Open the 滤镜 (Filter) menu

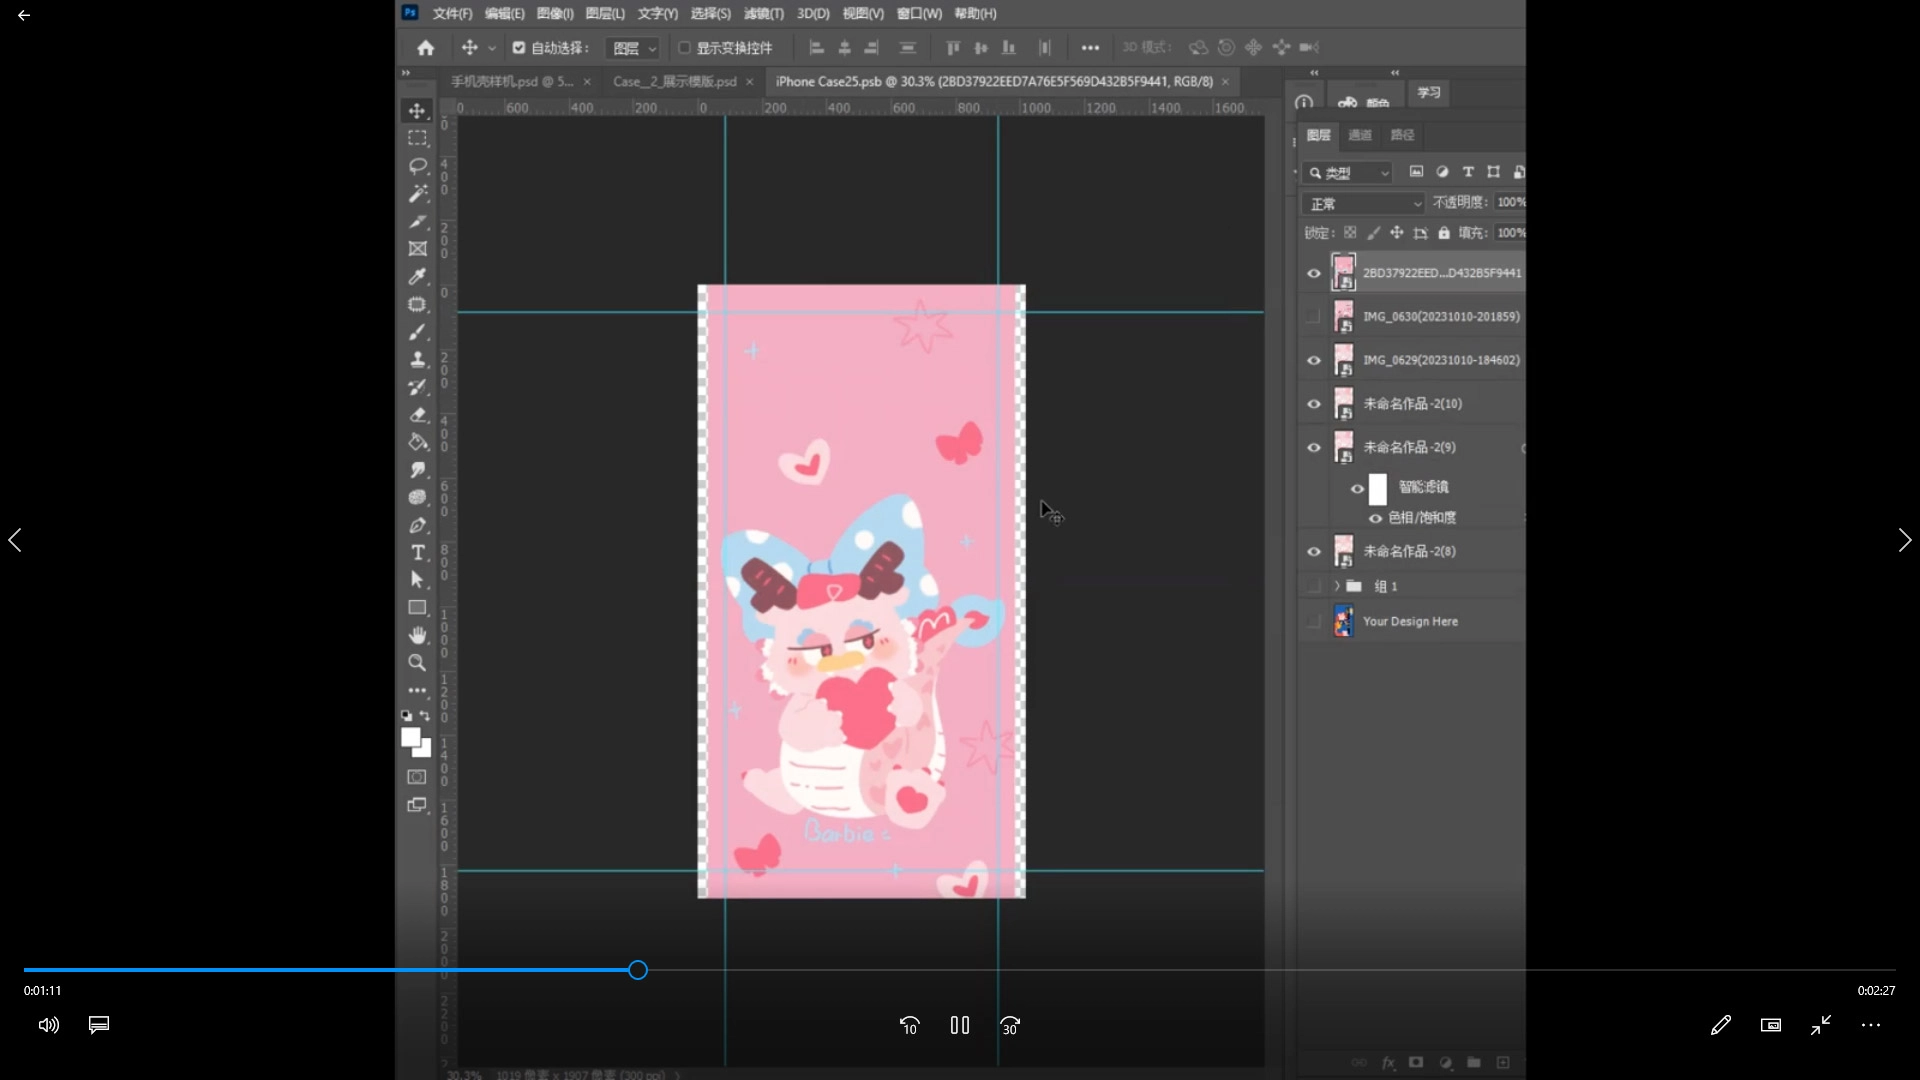(x=763, y=13)
